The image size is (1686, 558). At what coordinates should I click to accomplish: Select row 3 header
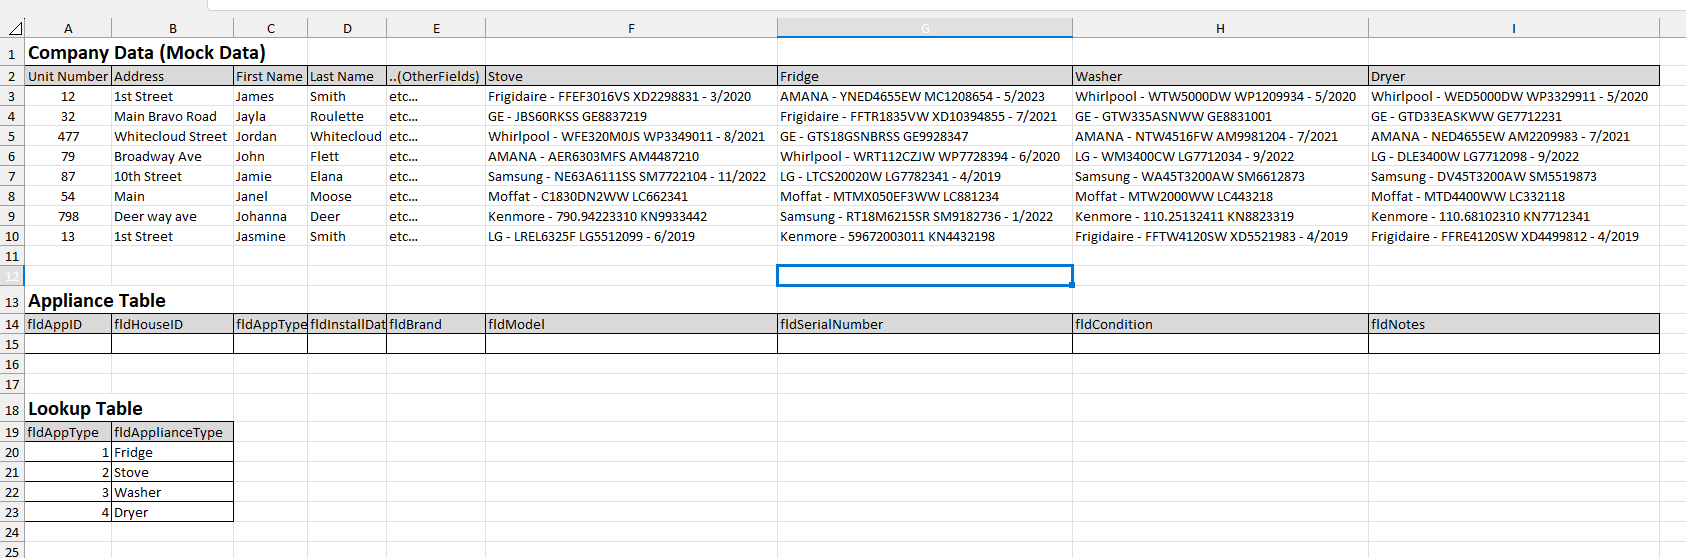(x=12, y=96)
